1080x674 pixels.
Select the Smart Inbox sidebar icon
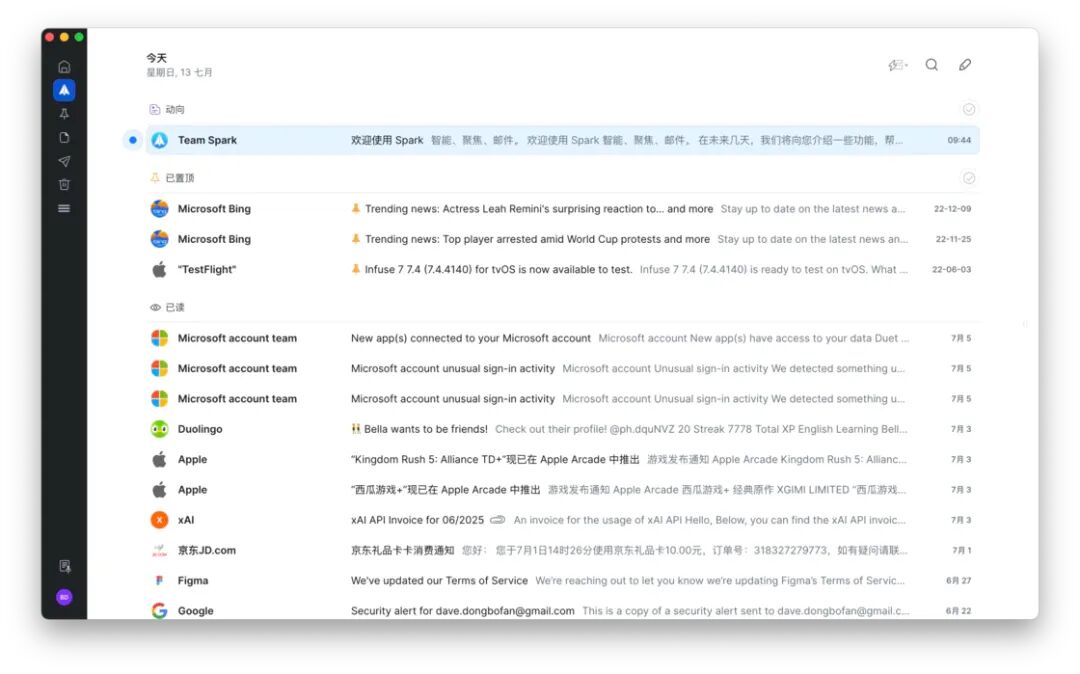click(x=64, y=90)
